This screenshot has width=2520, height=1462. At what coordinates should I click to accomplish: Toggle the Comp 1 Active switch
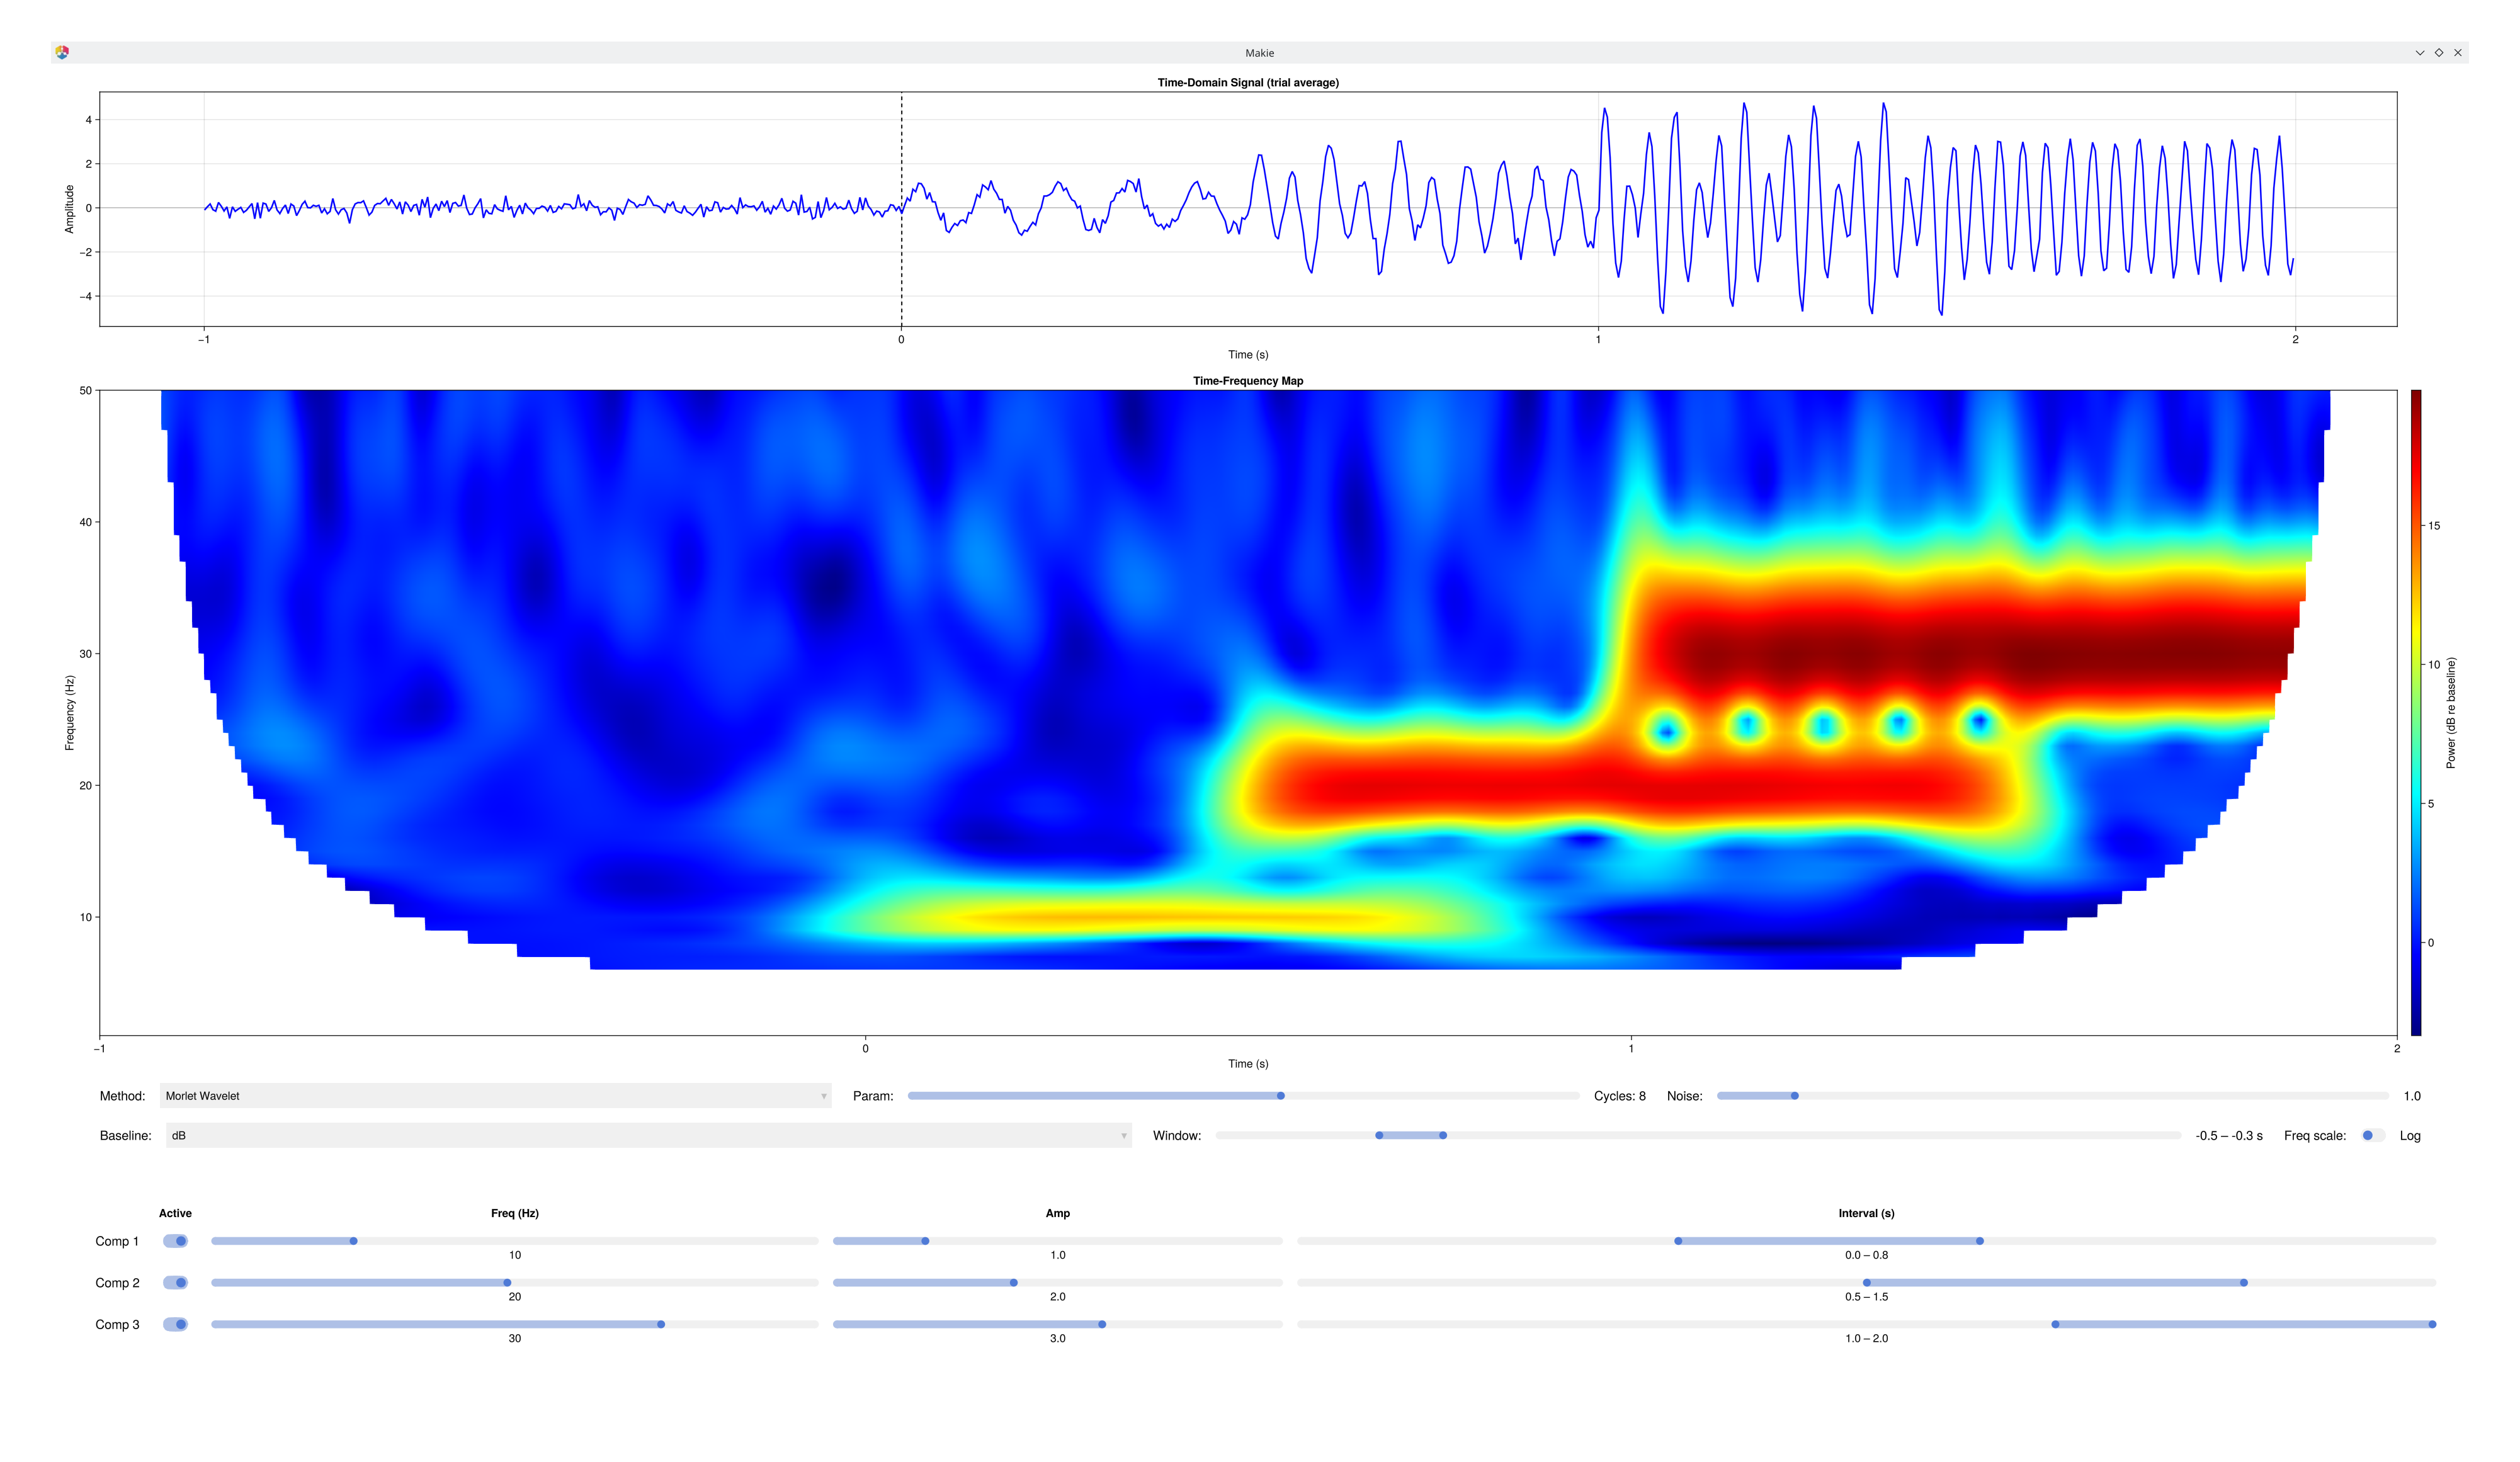(176, 1240)
